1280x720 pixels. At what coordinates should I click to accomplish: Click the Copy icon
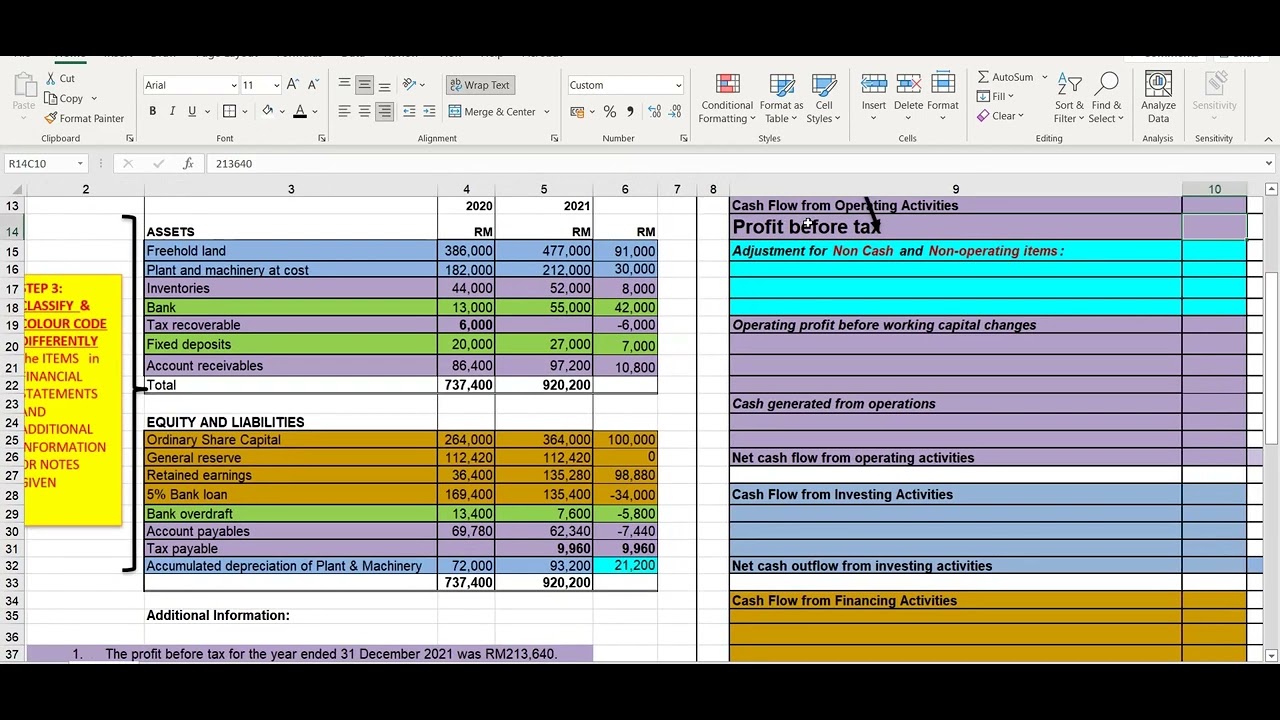(x=51, y=99)
